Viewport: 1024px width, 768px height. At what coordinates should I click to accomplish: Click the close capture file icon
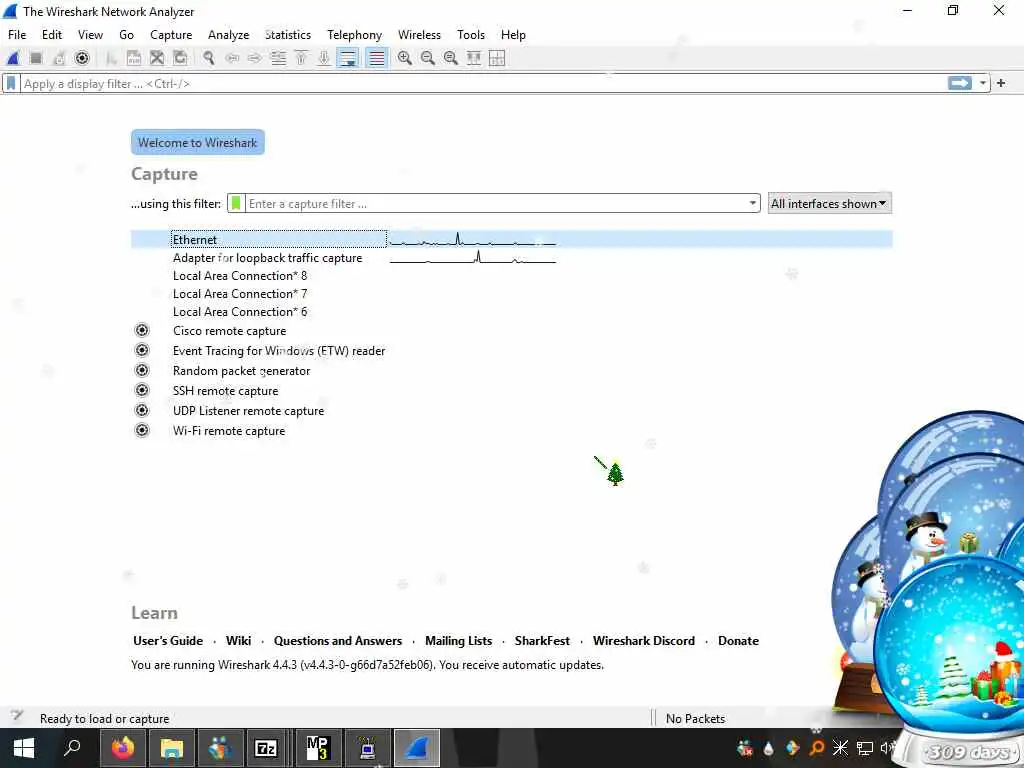coord(157,58)
